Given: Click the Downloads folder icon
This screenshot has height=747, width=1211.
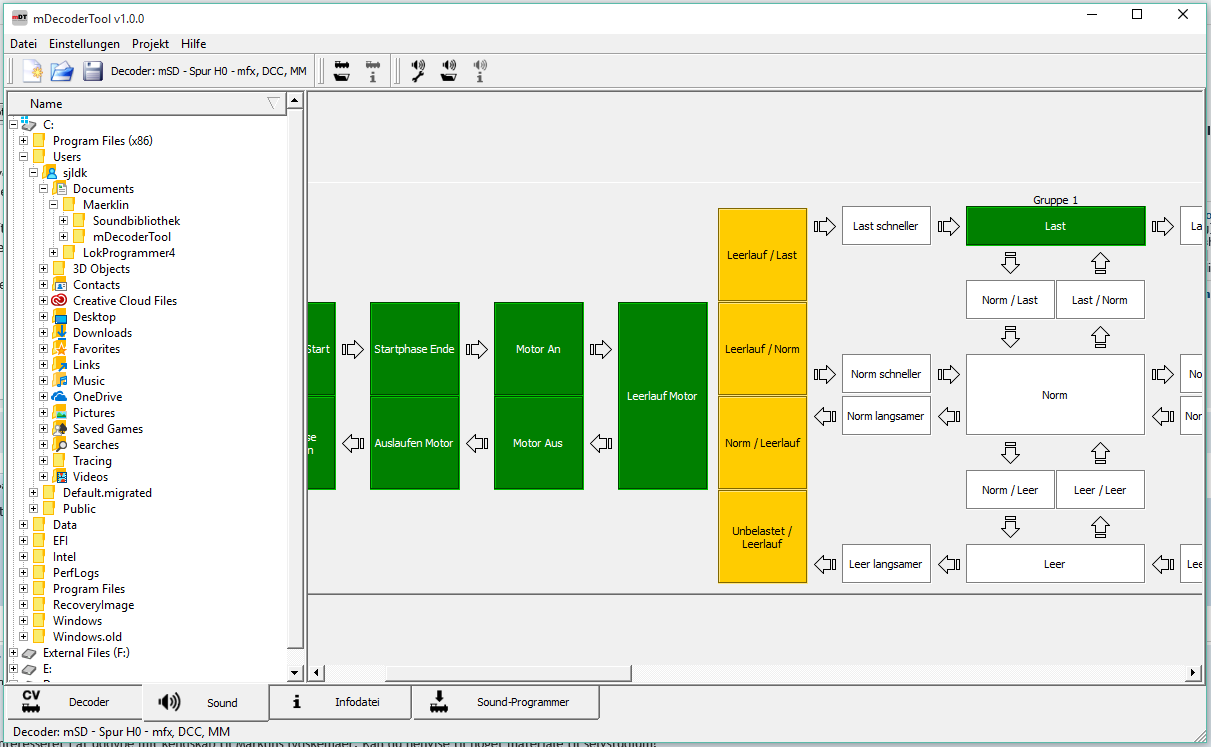Looking at the screenshot, I should [x=59, y=333].
